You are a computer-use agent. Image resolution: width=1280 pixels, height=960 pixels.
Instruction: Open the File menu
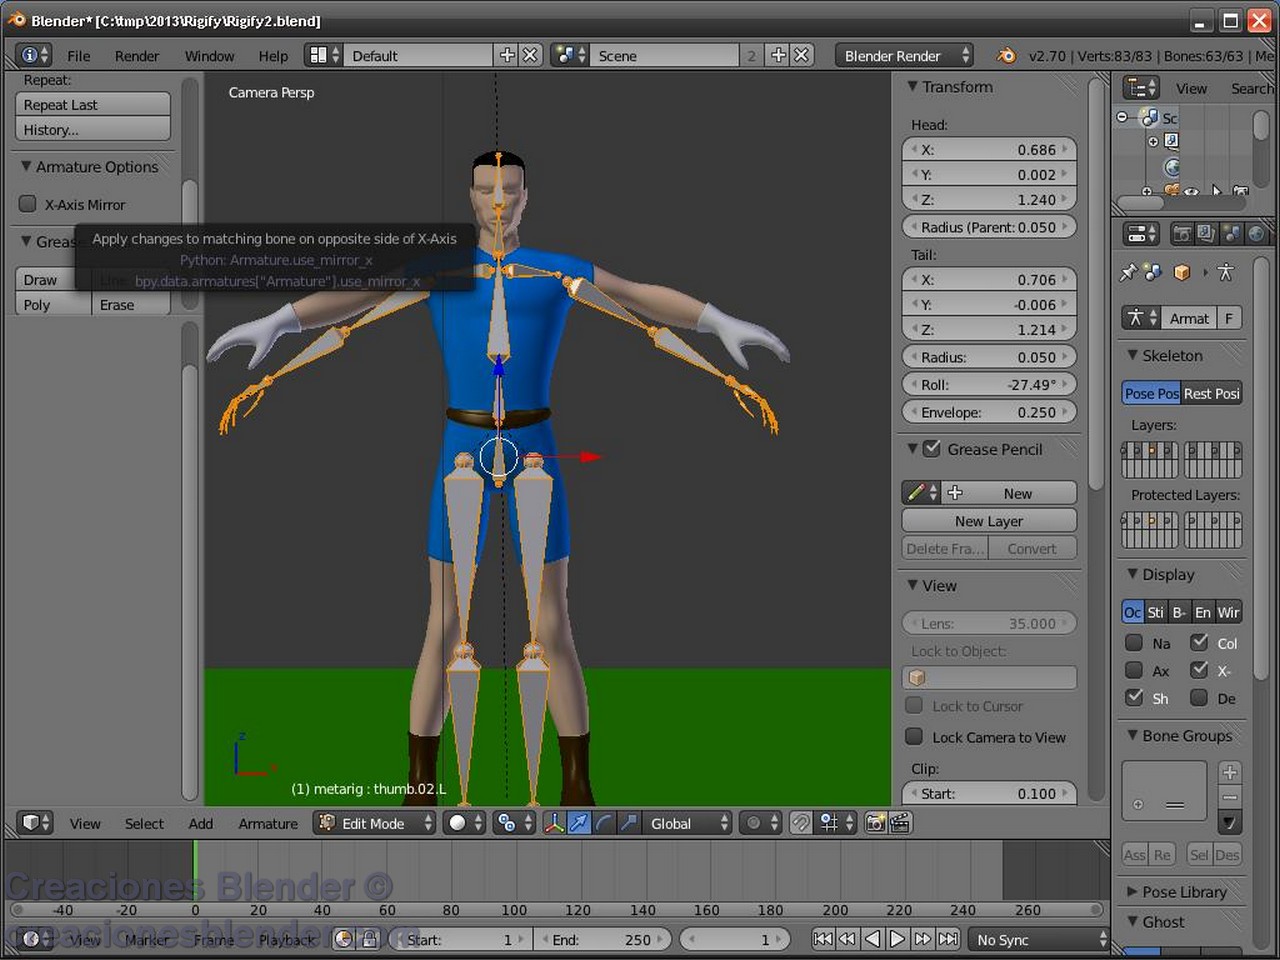tap(78, 56)
